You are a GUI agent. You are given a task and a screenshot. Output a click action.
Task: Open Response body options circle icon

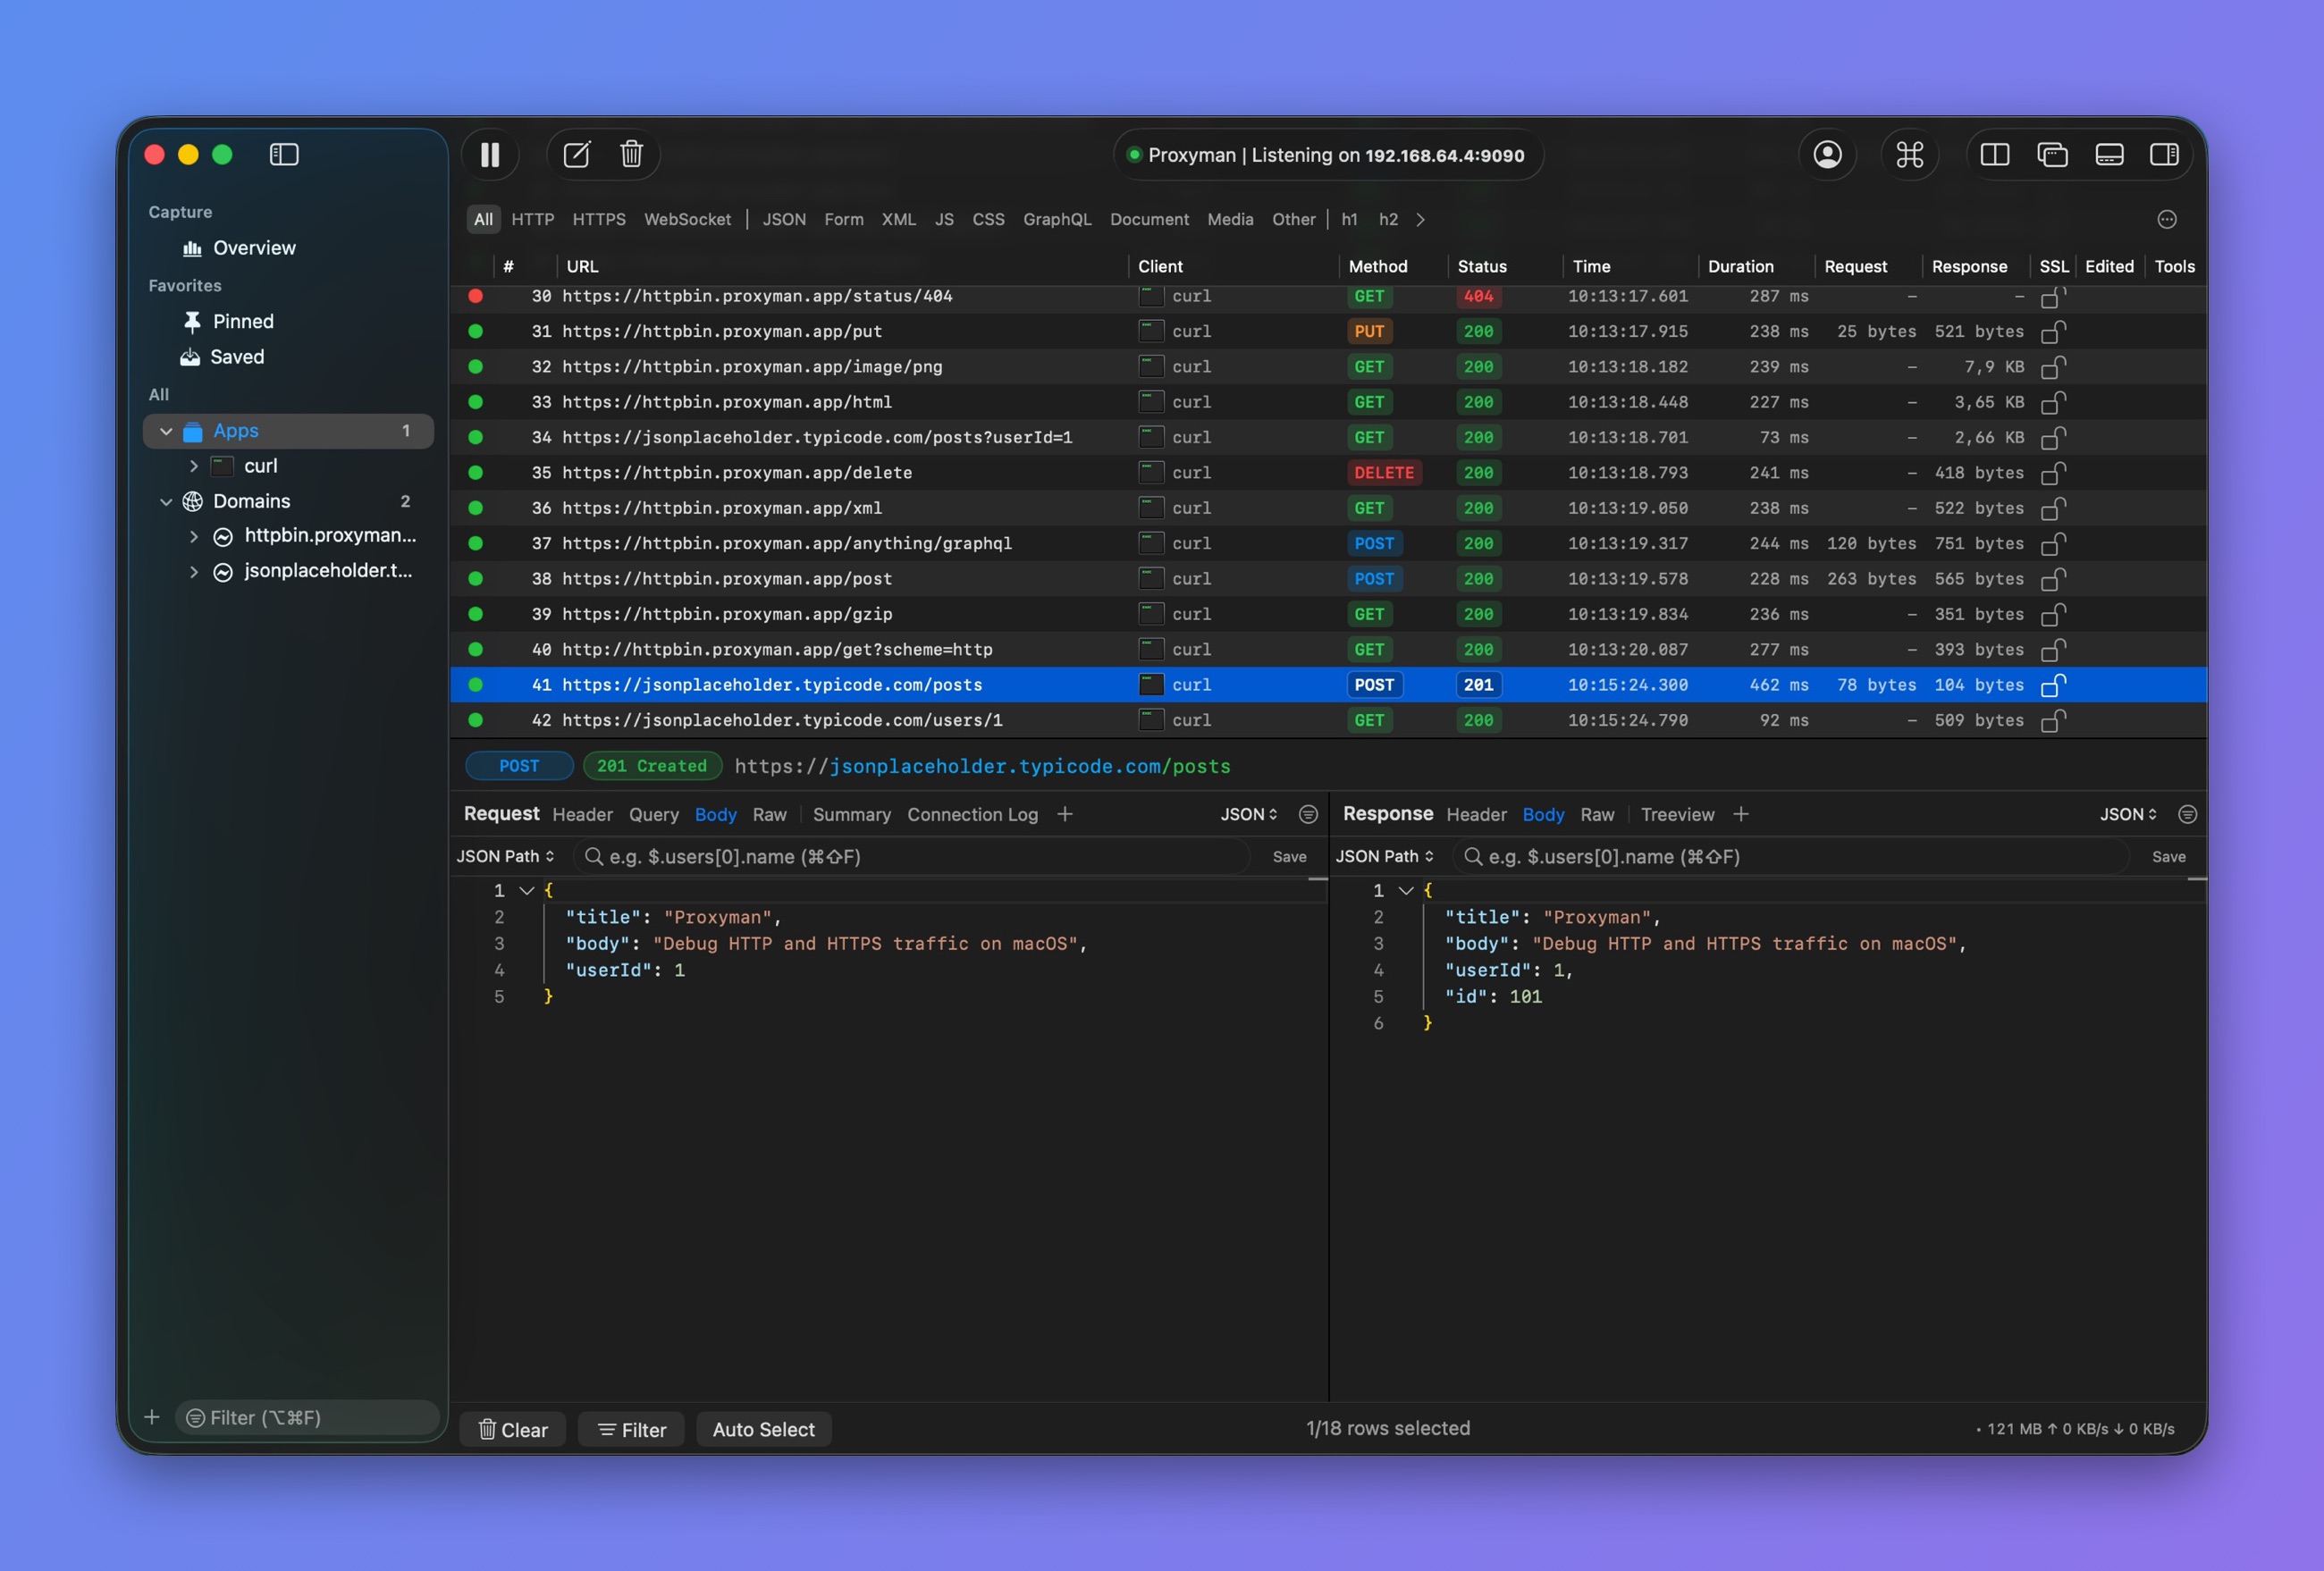2187,815
